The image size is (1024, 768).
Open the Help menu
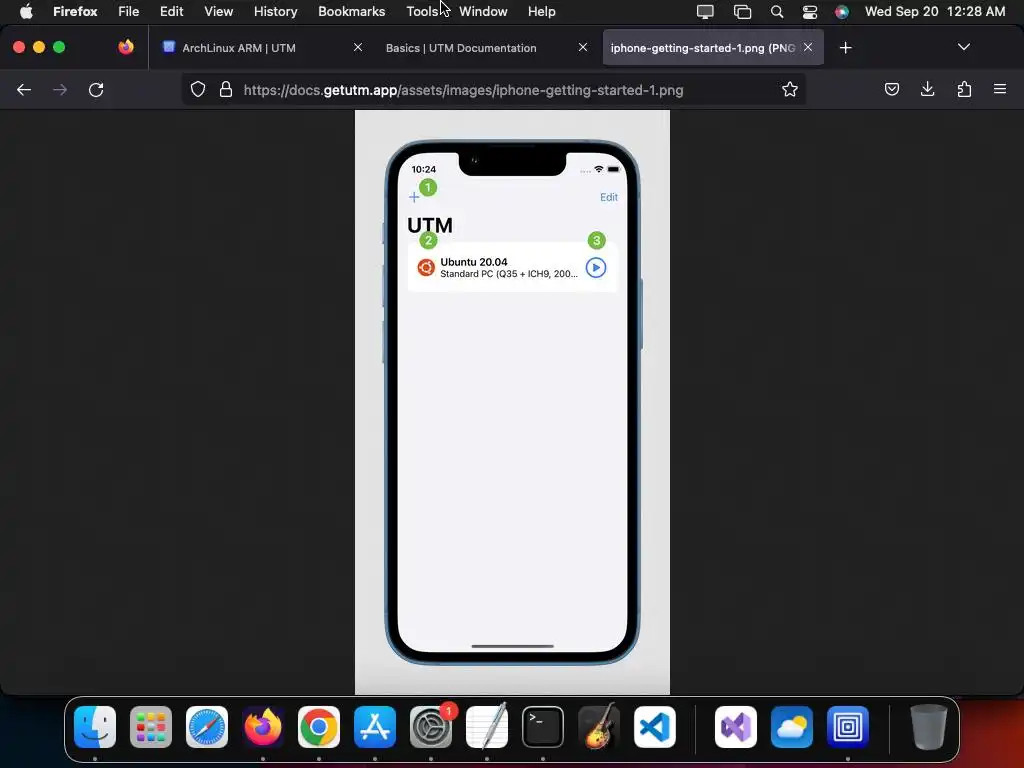pyautogui.click(x=541, y=11)
